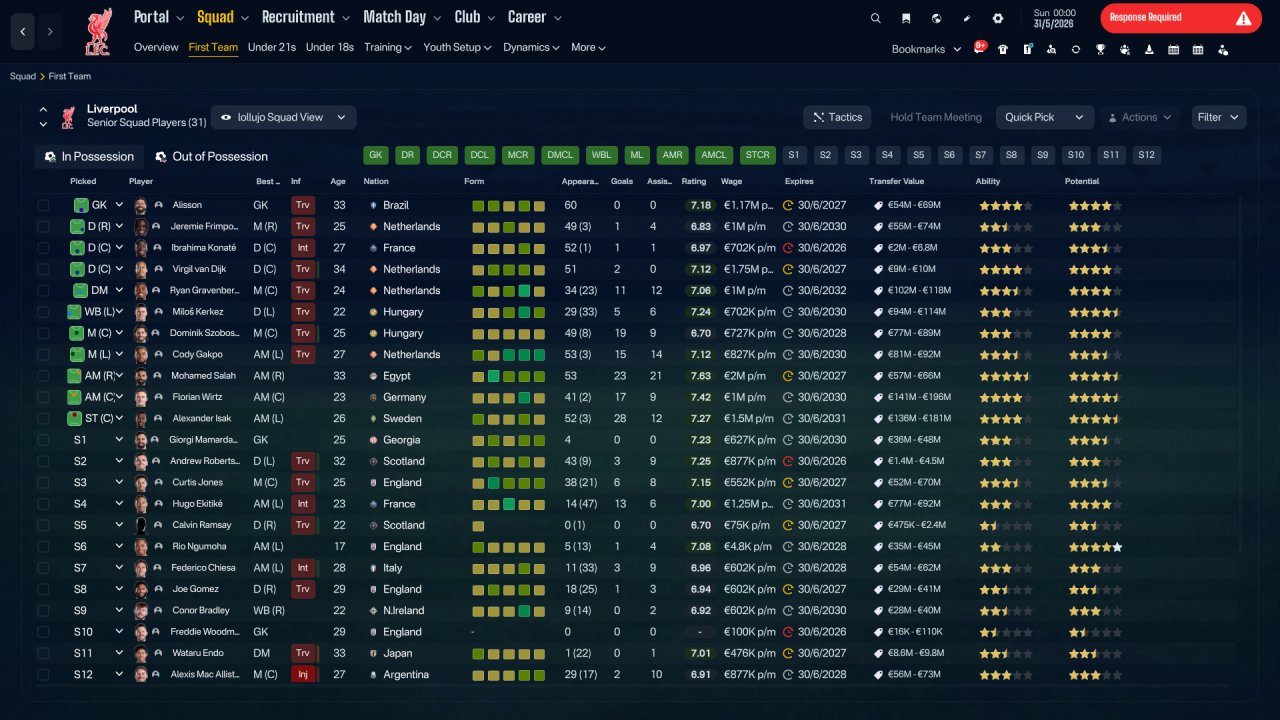Image resolution: width=1280 pixels, height=720 pixels.
Task: Tick the checkbox for Rio Ngumoha
Action: pos(43,546)
